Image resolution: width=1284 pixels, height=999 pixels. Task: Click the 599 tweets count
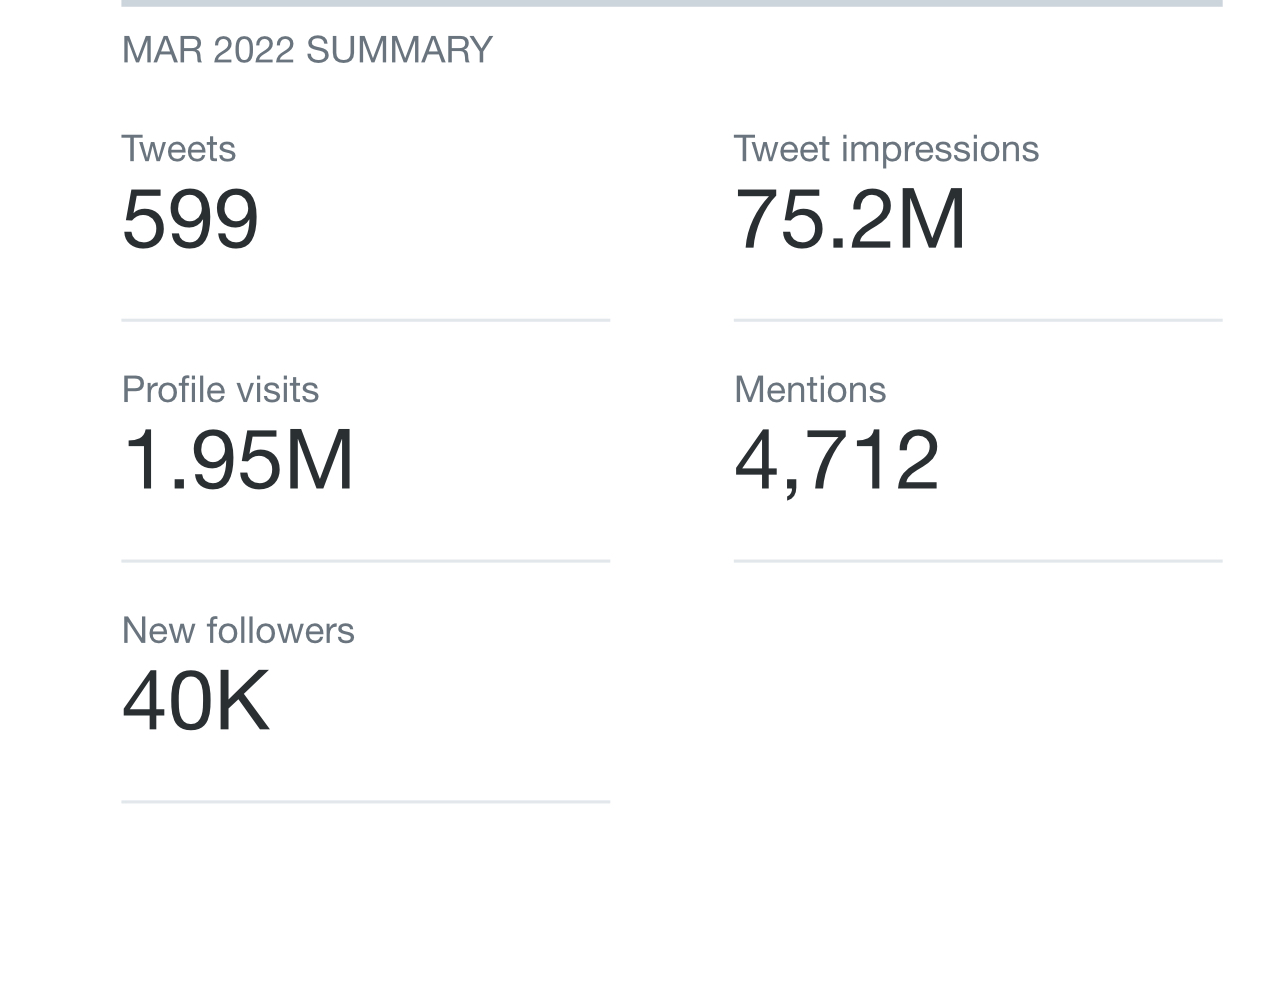190,218
